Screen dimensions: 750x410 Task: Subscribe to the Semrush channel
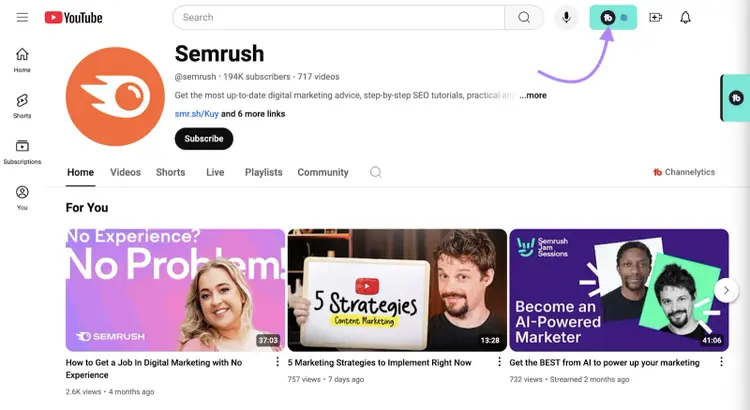click(x=204, y=139)
